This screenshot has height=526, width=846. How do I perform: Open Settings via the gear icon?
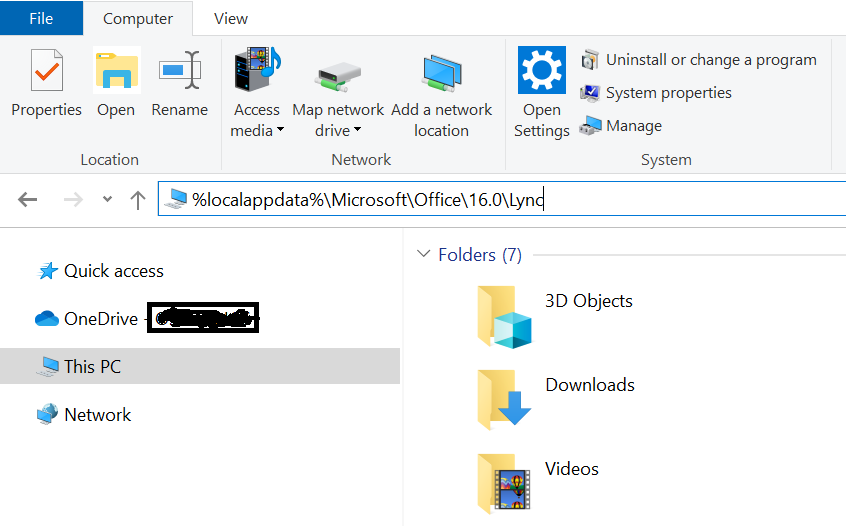pos(541,72)
